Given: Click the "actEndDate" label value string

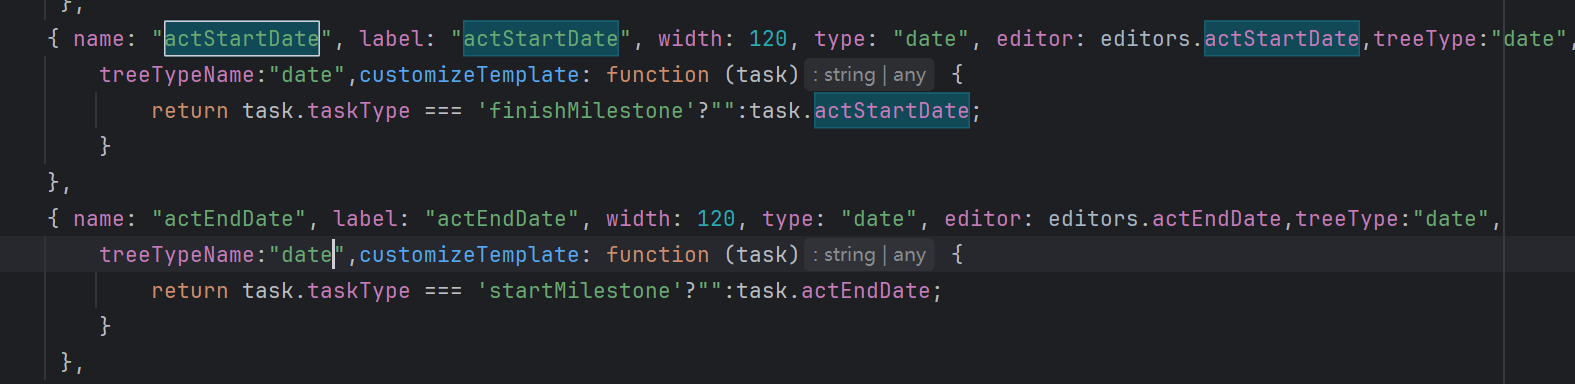Looking at the screenshot, I should pyautogui.click(x=502, y=219).
